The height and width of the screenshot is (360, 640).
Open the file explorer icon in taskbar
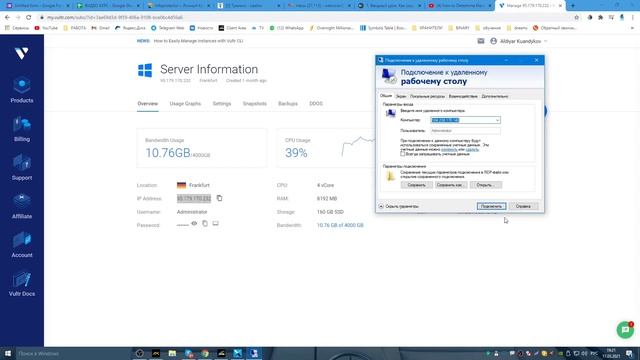(172, 353)
